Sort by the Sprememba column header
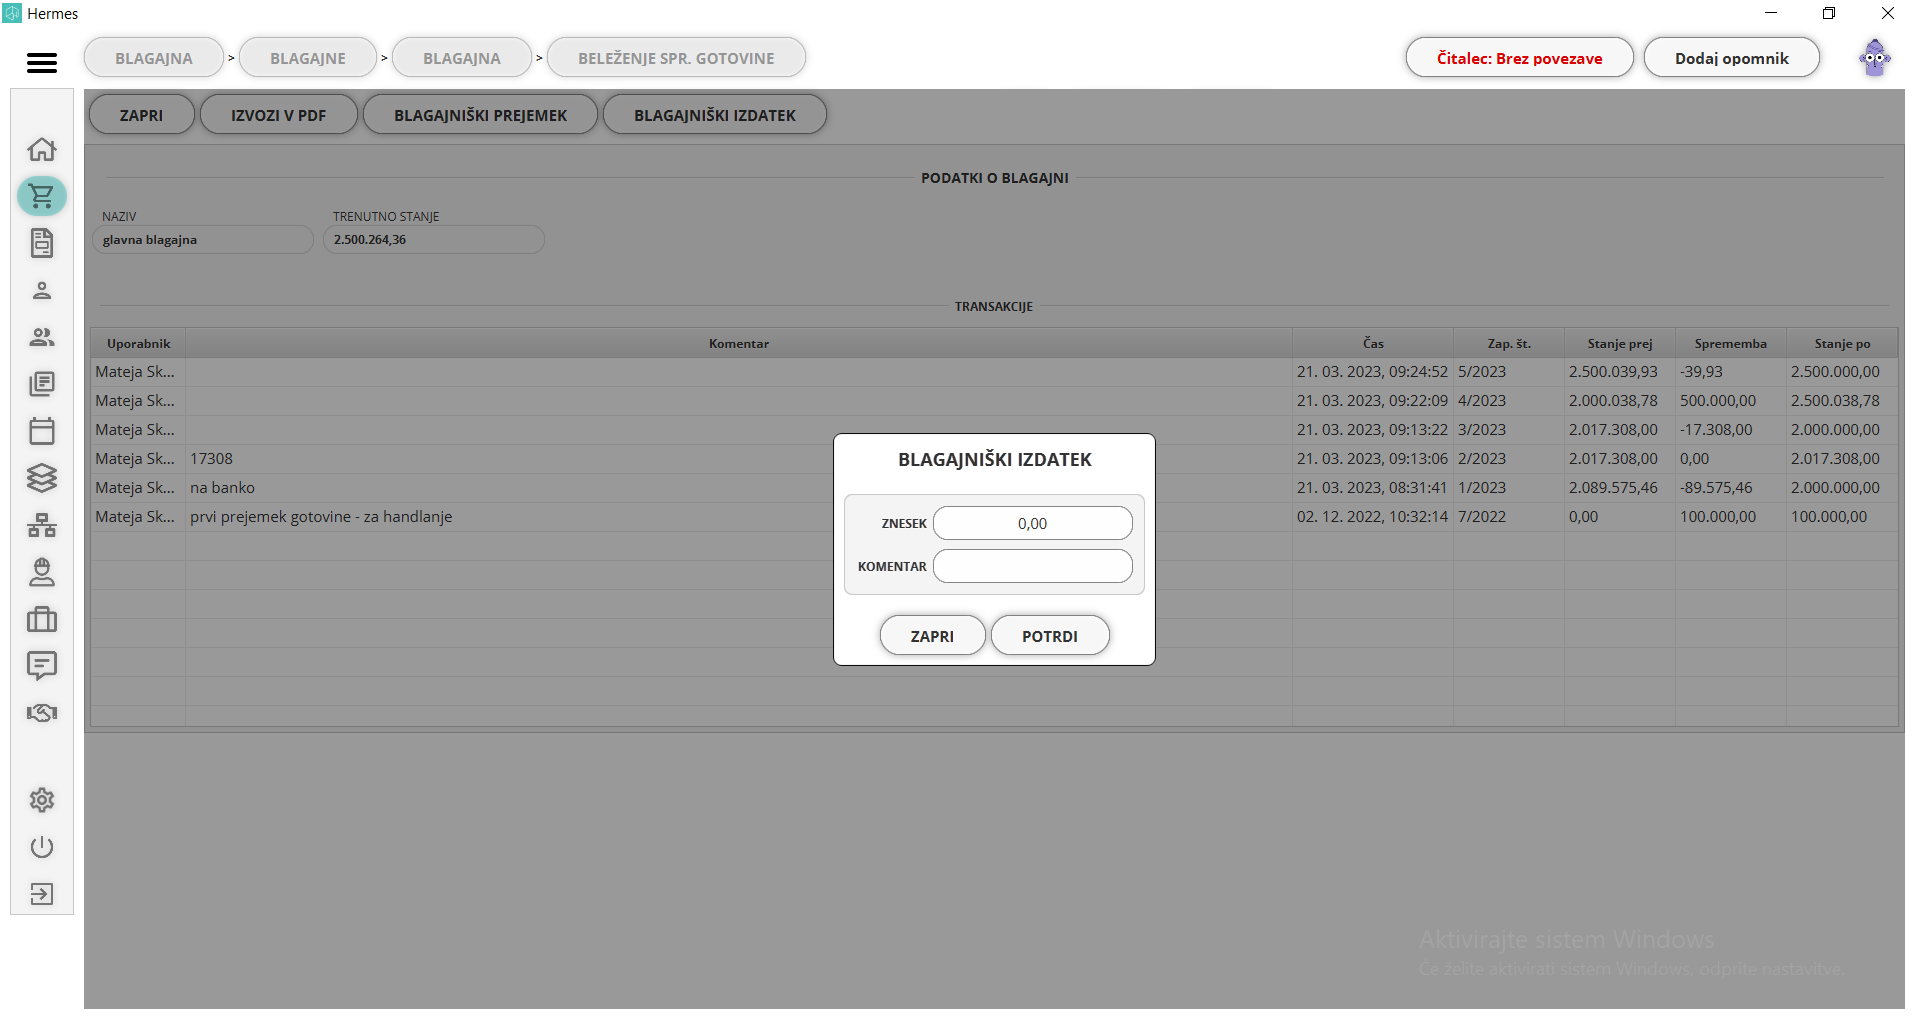 pyautogui.click(x=1731, y=343)
